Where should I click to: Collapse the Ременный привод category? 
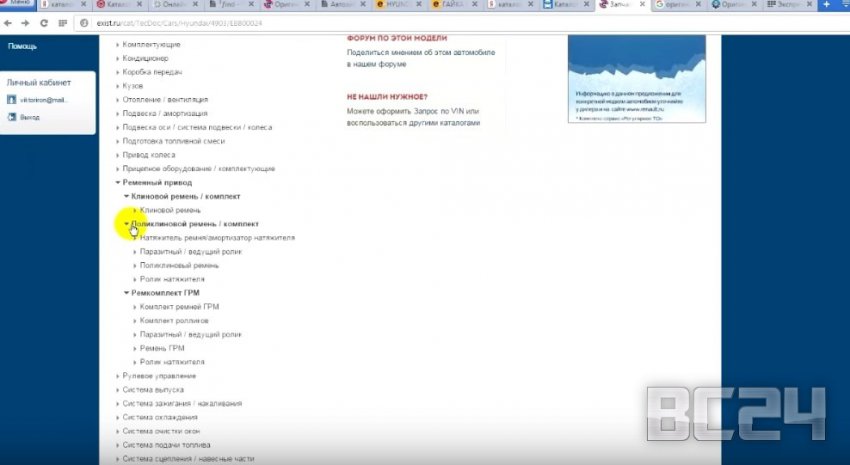click(x=118, y=183)
